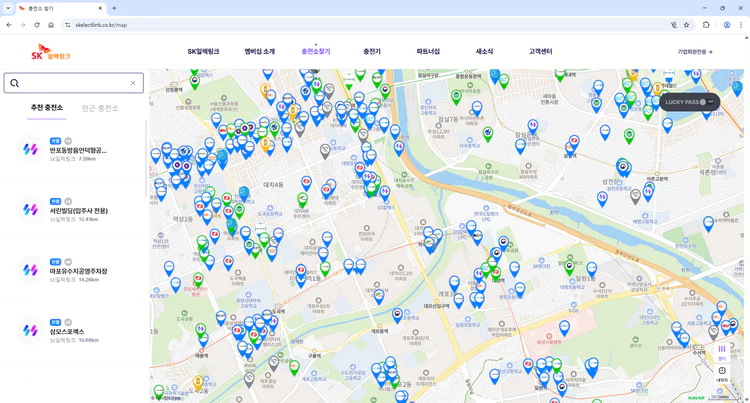Focus the charging station search input field
750x403 pixels.
74,83
